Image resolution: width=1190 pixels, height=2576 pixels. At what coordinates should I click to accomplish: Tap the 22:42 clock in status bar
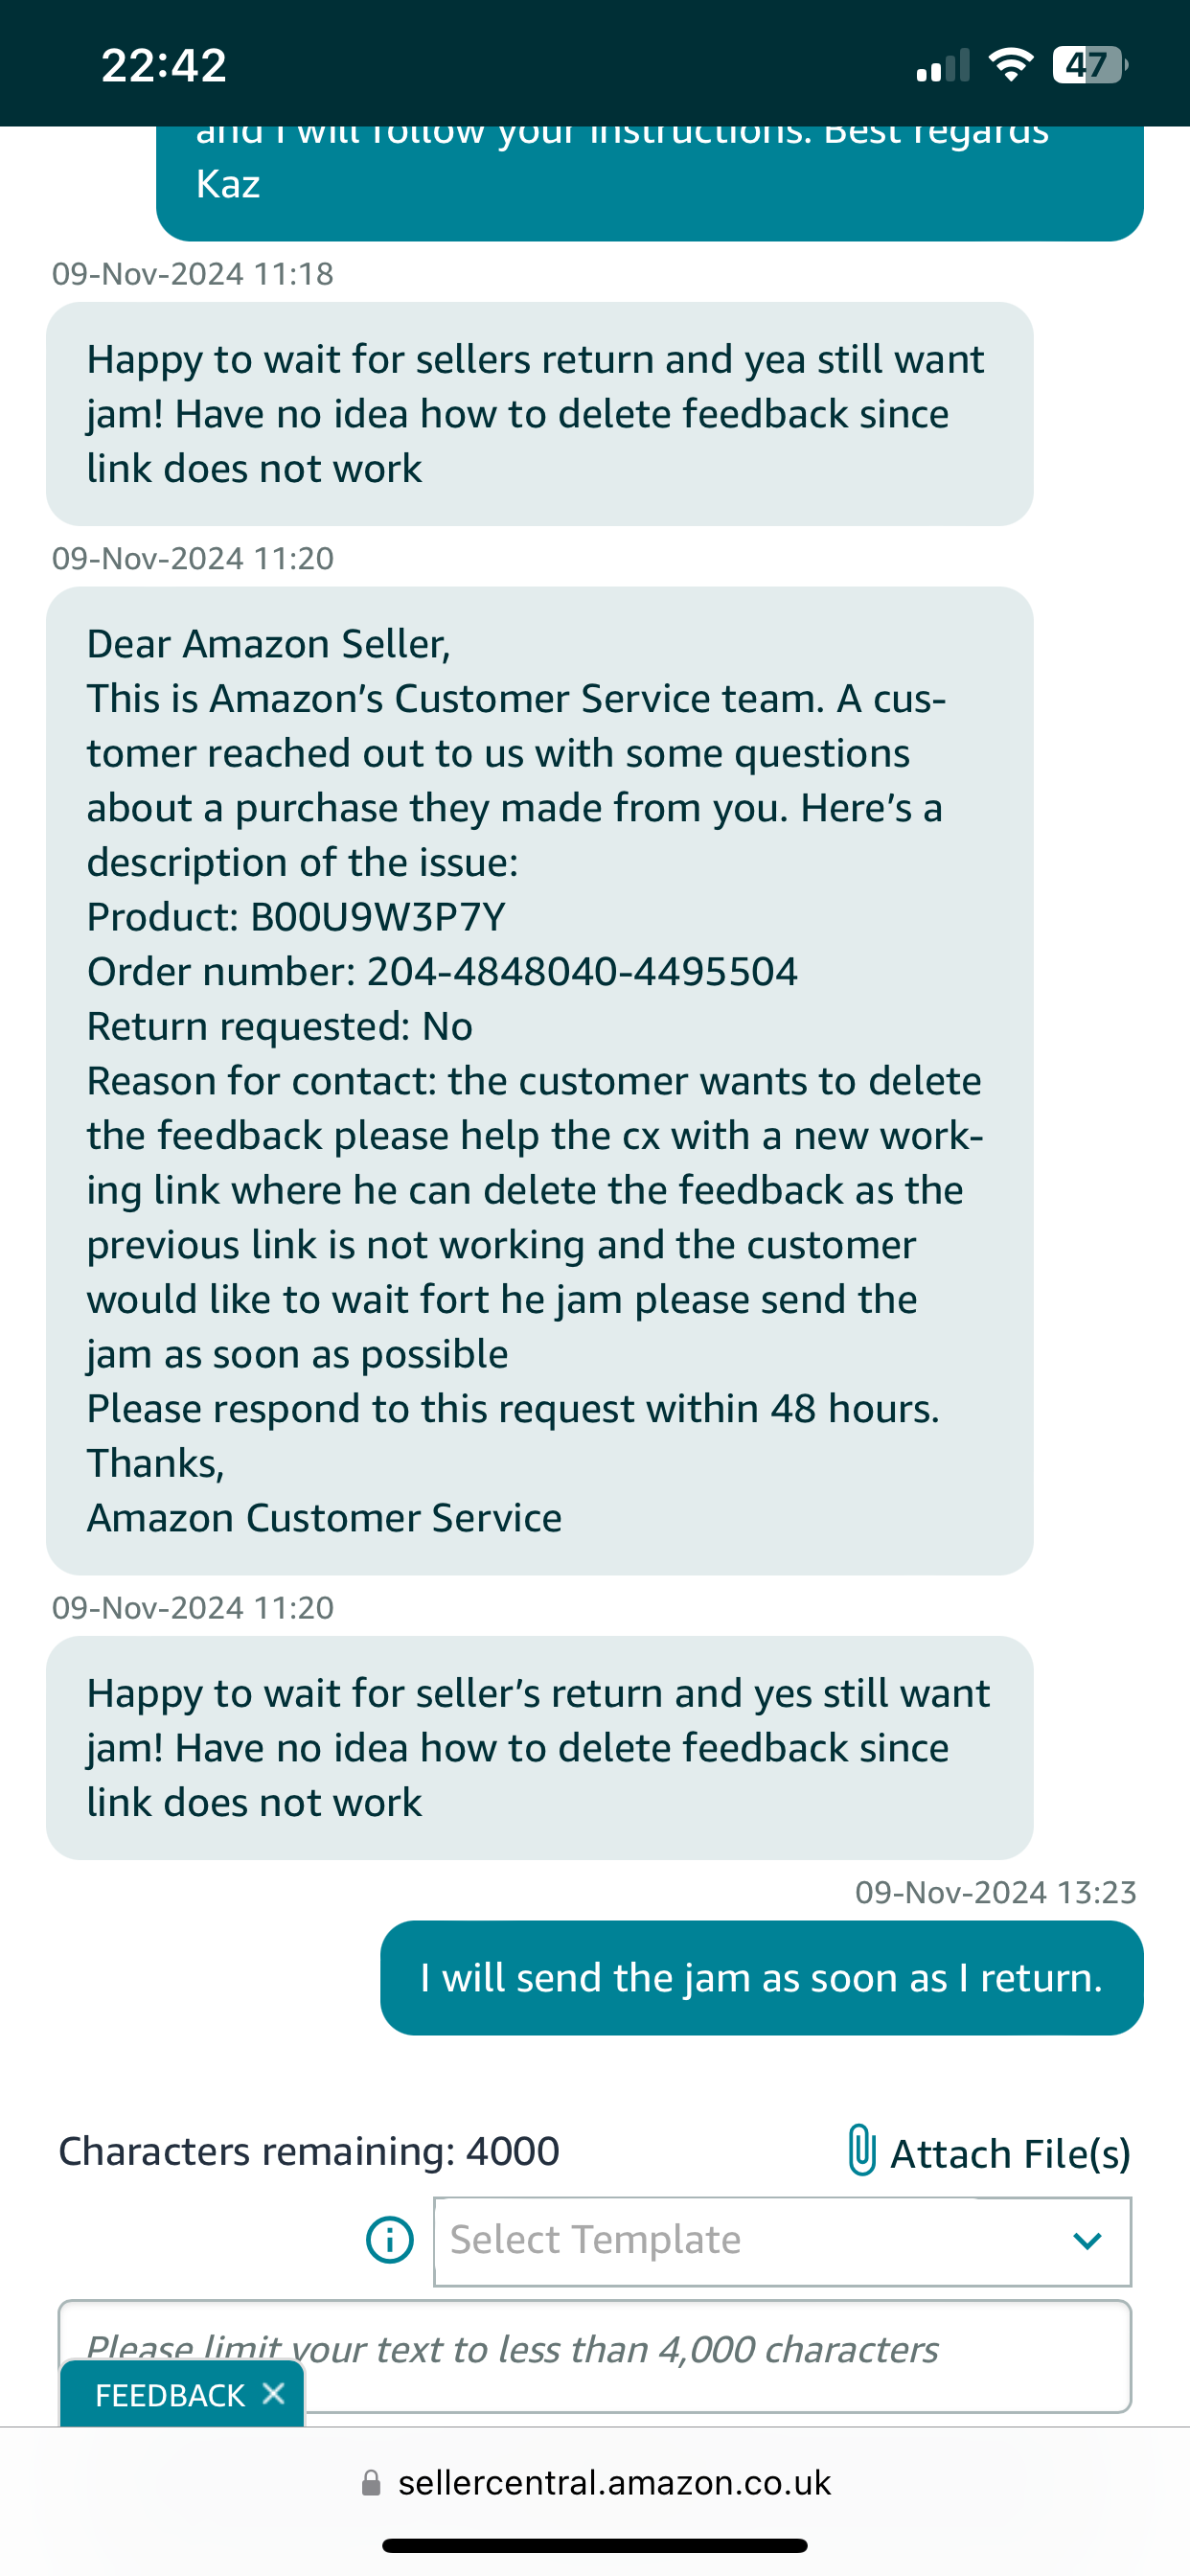tap(164, 66)
